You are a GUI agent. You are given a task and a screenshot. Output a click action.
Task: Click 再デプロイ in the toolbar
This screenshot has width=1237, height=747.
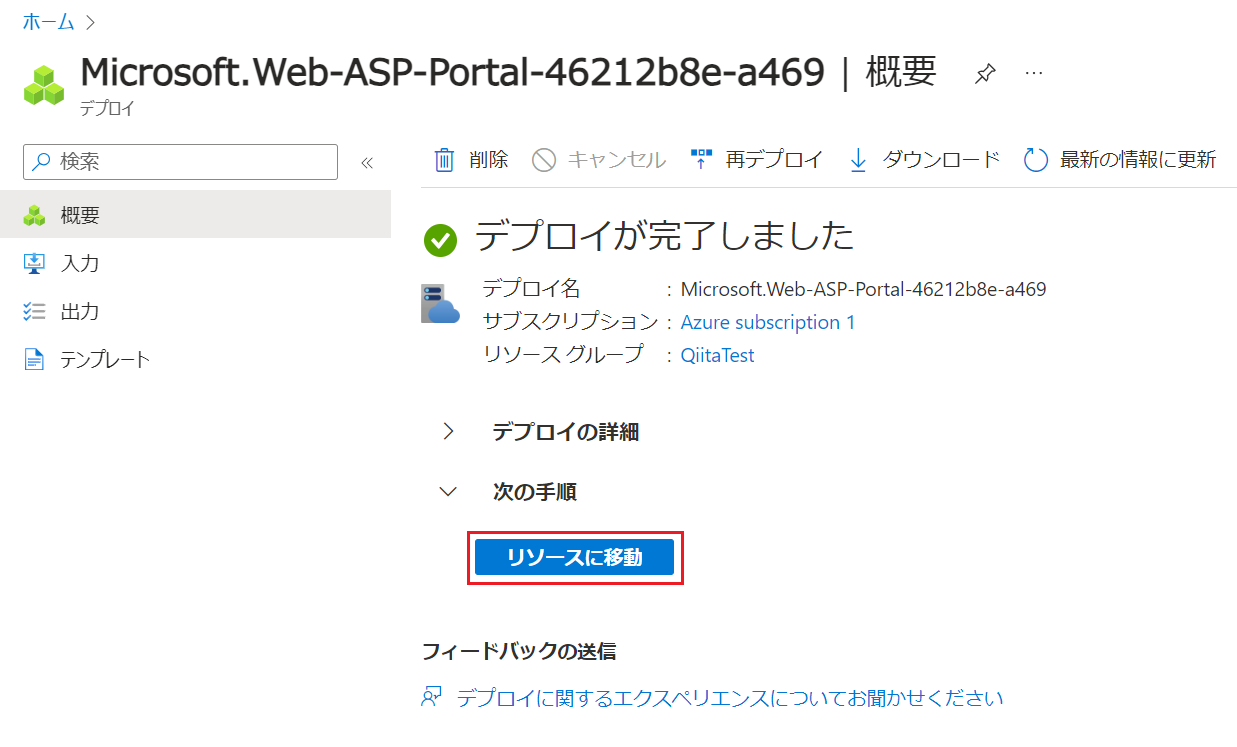tap(774, 159)
